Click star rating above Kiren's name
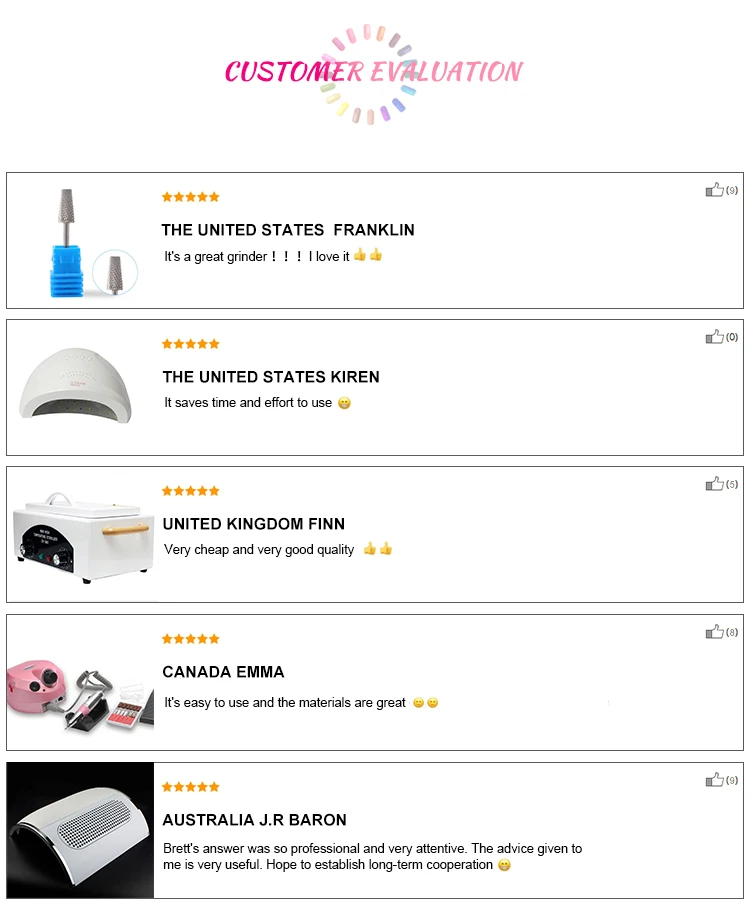This screenshot has height=907, width=750. pyautogui.click(x=190, y=344)
